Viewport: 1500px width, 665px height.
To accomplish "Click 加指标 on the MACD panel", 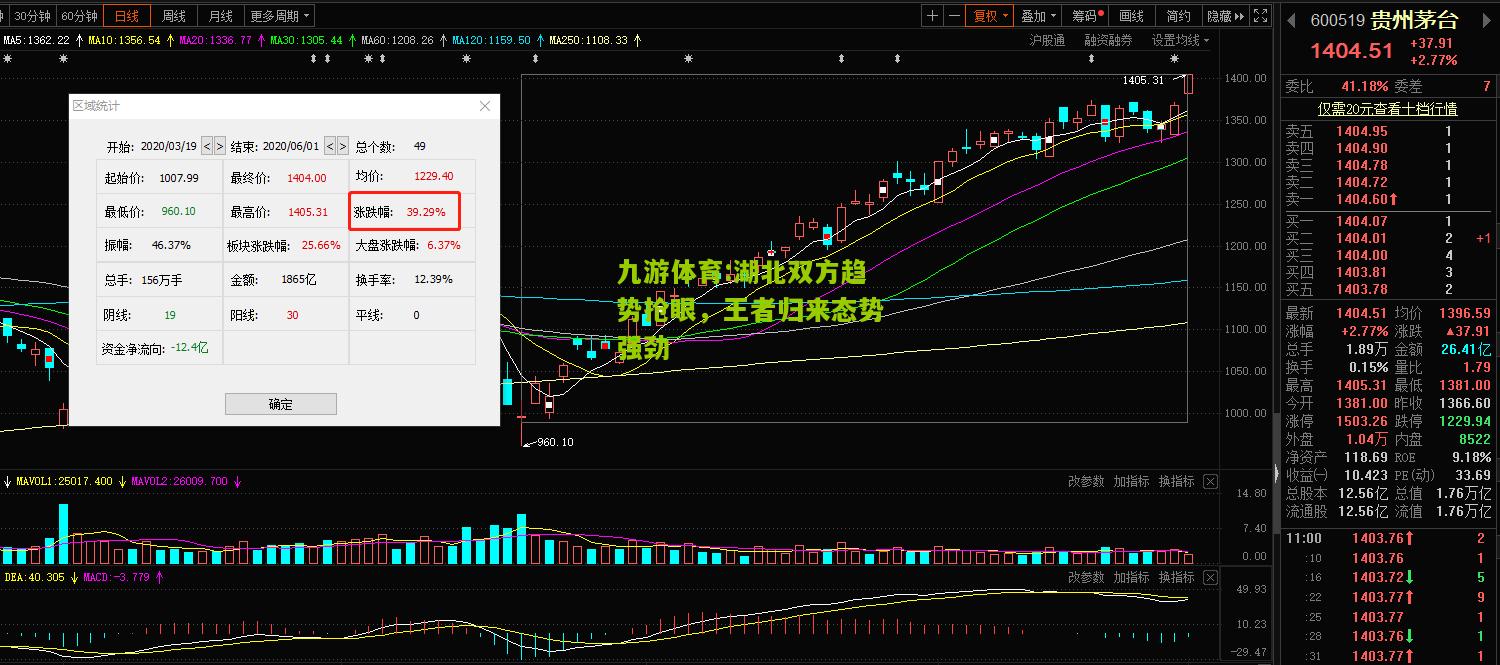I will tap(1132, 577).
